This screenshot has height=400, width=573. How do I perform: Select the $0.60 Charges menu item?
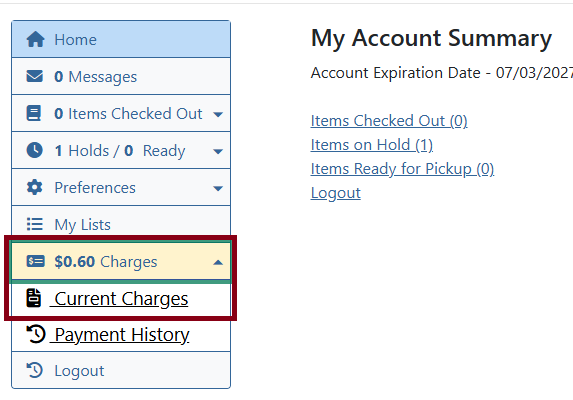tap(121, 262)
